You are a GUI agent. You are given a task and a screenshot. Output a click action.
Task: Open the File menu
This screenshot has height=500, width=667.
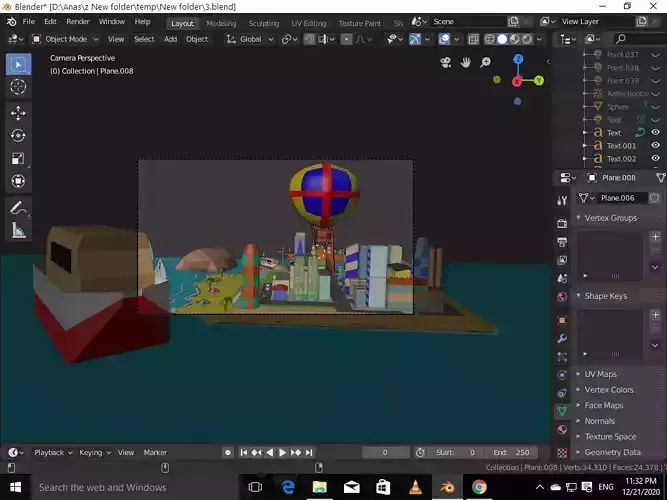(29, 22)
